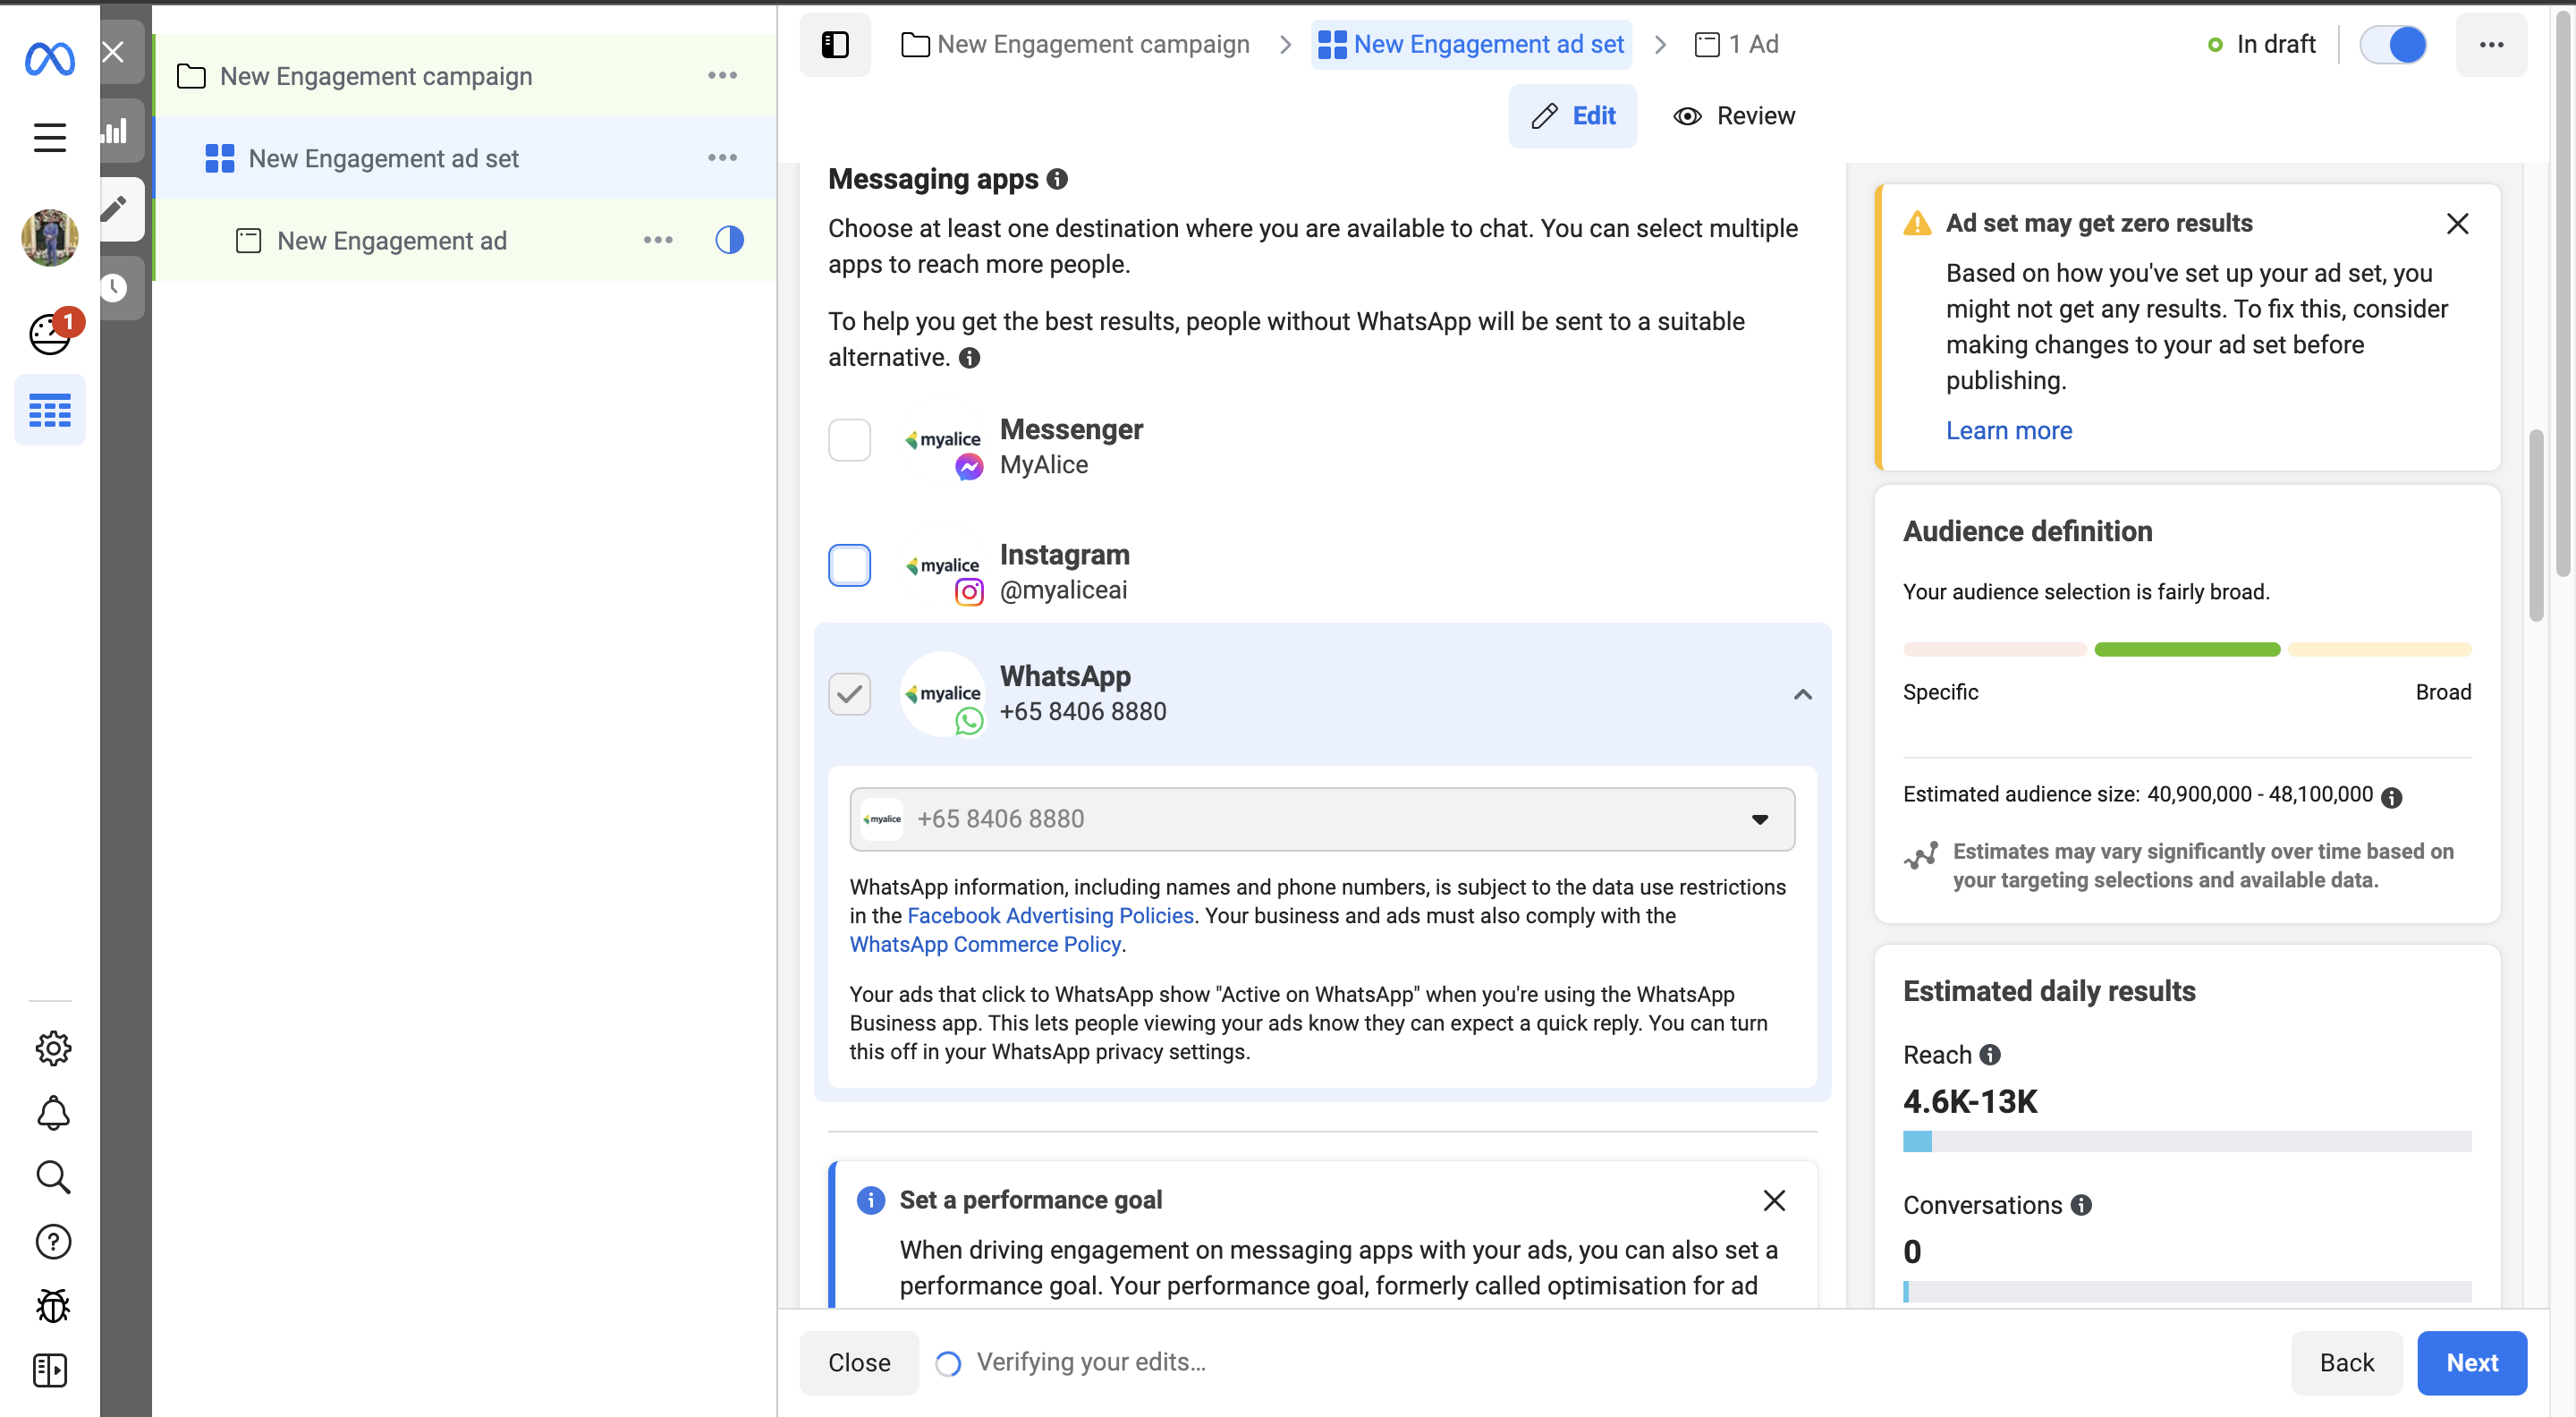Open the hamburger main menu

pos(49,137)
